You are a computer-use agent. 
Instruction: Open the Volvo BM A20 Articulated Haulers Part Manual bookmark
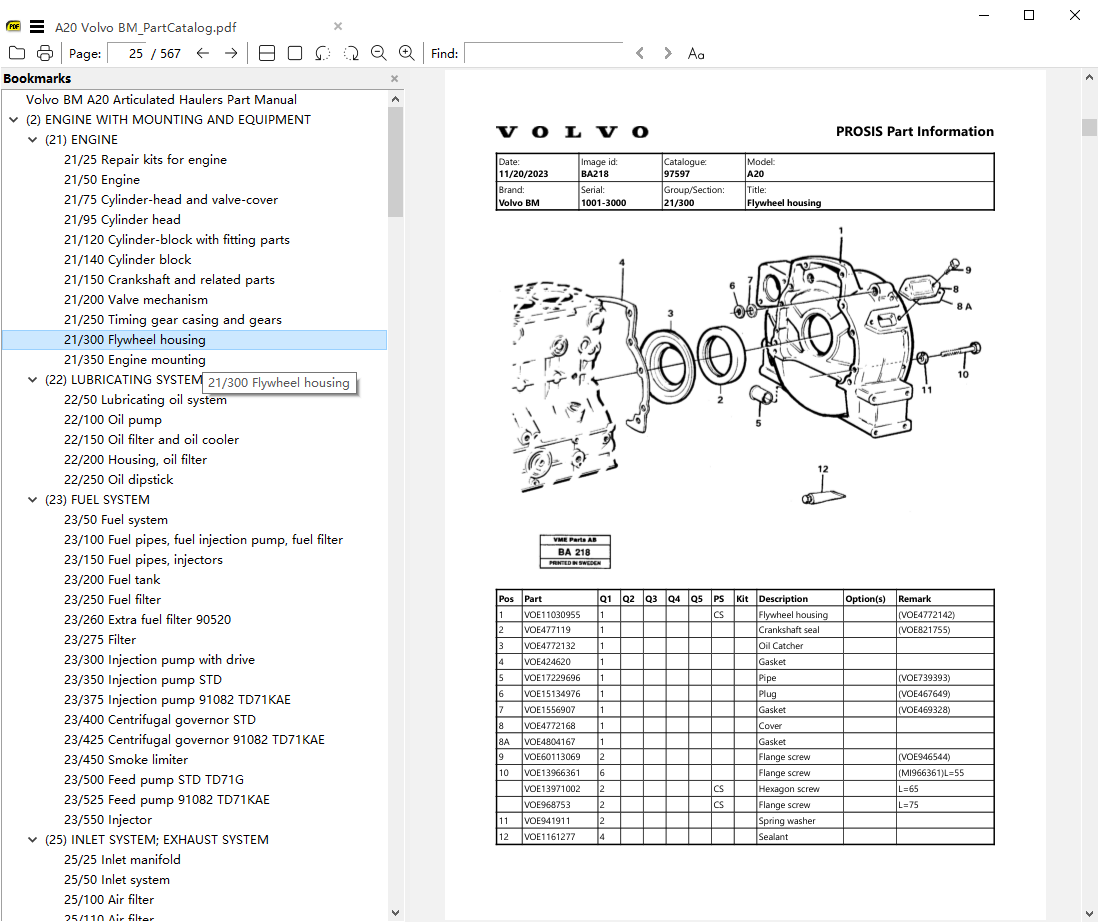[161, 100]
